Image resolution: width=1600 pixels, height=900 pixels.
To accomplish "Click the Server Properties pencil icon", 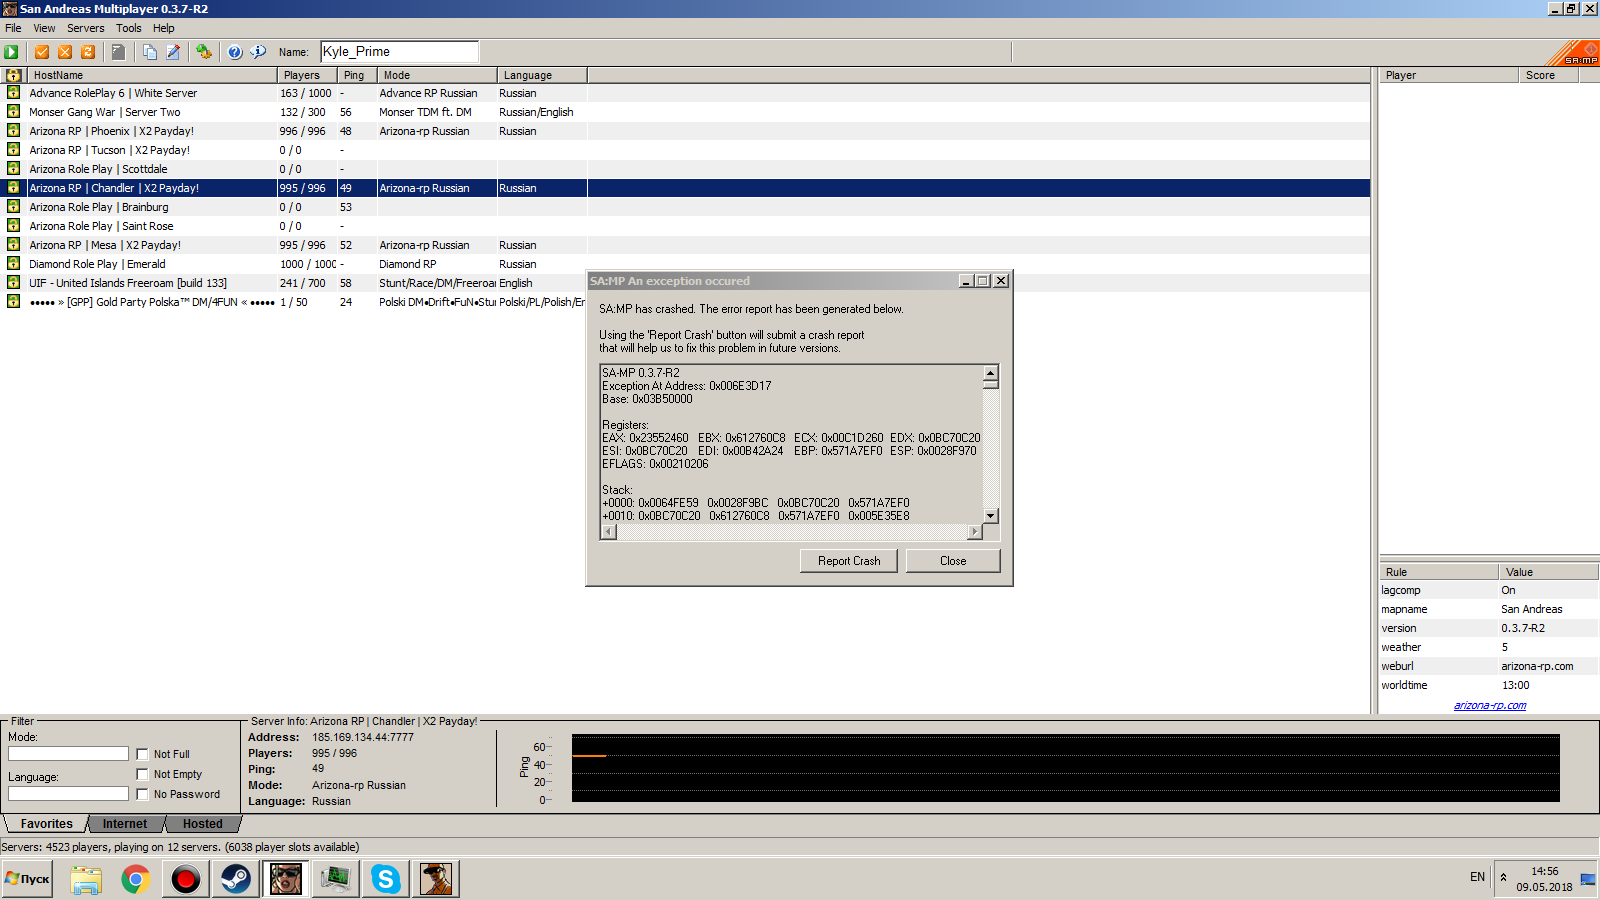I will [173, 52].
